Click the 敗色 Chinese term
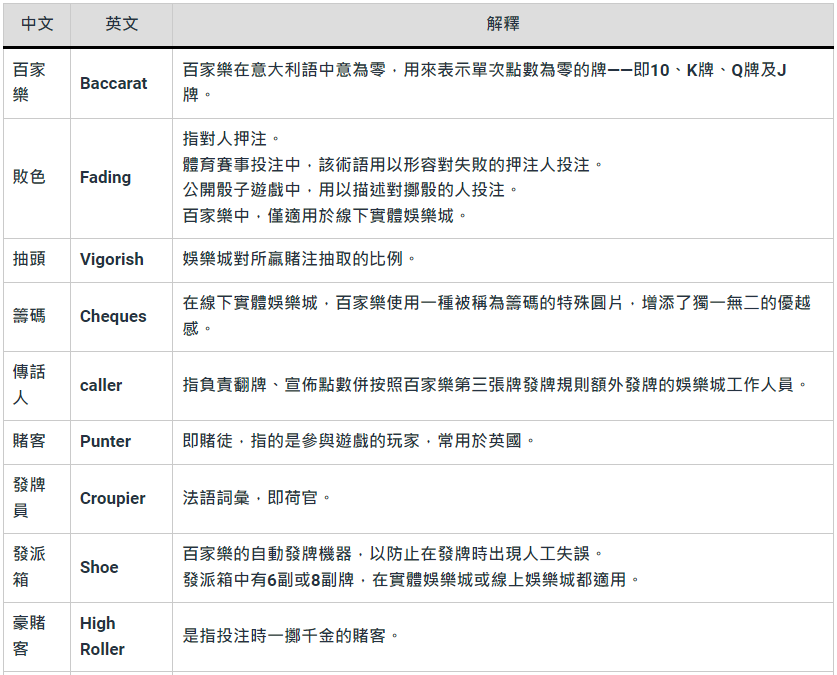 click(x=29, y=177)
